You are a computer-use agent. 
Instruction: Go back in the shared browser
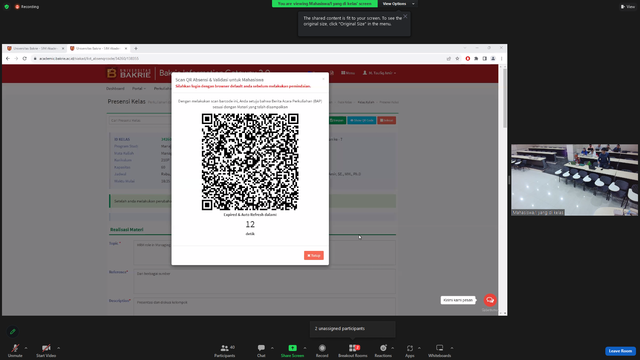tap(8, 58)
